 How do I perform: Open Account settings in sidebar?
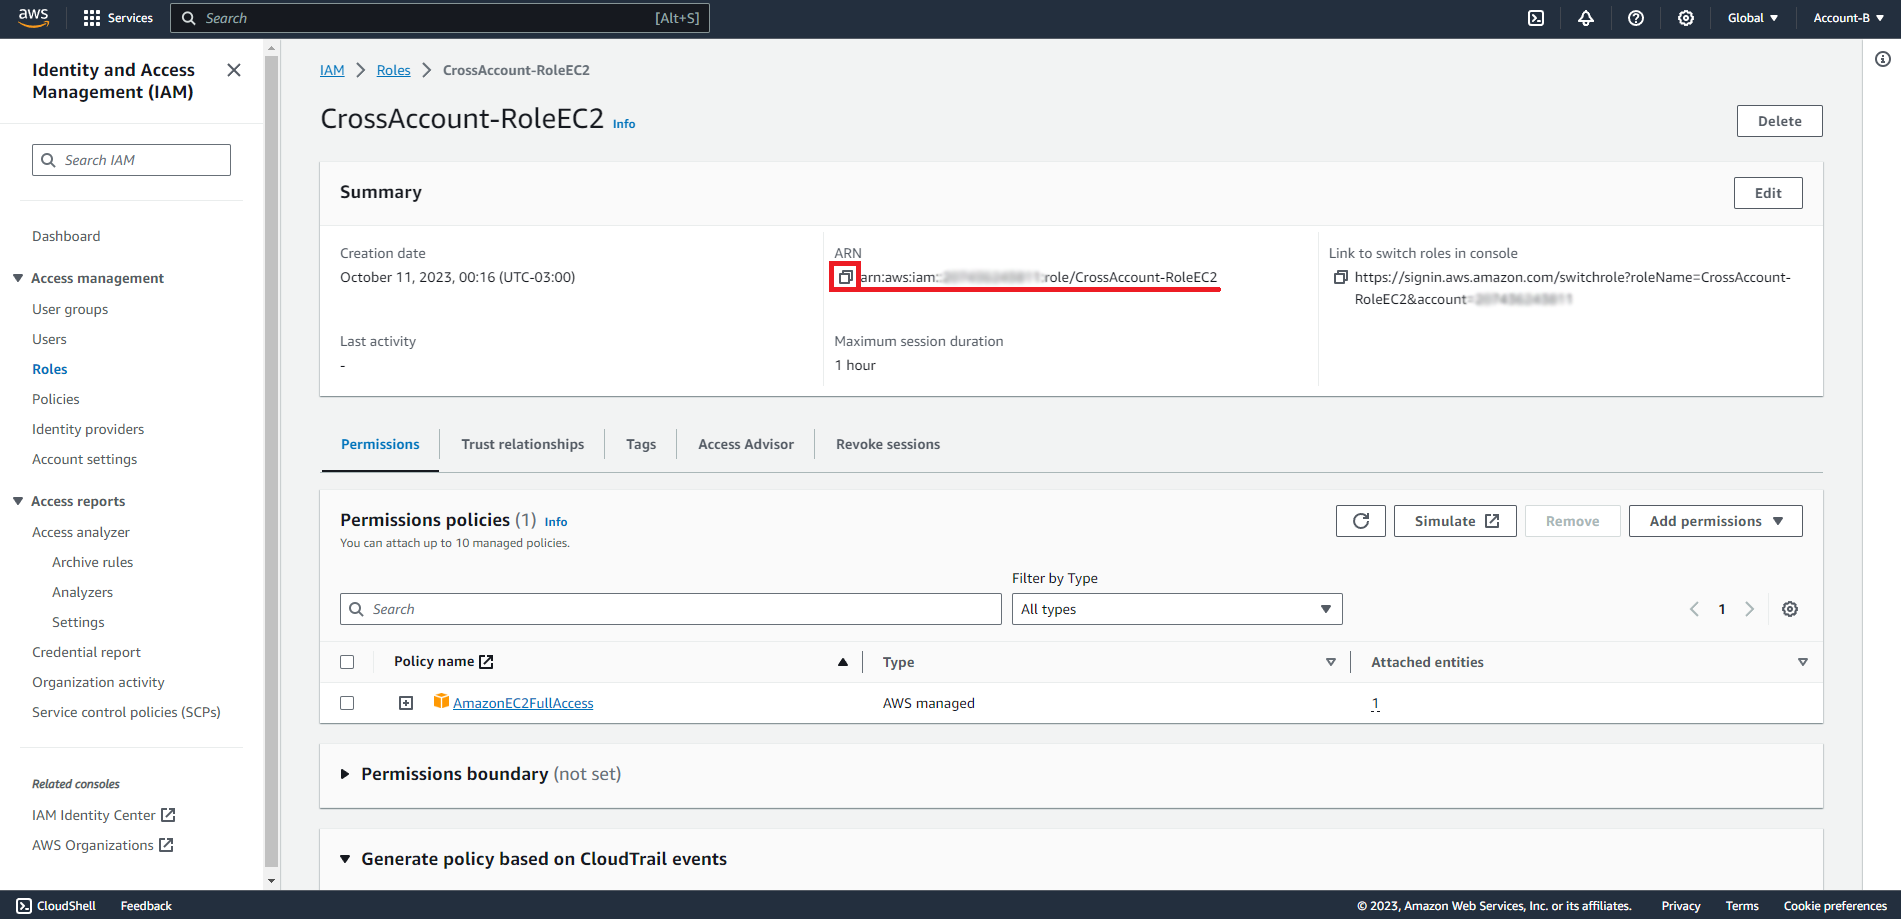click(x=85, y=459)
